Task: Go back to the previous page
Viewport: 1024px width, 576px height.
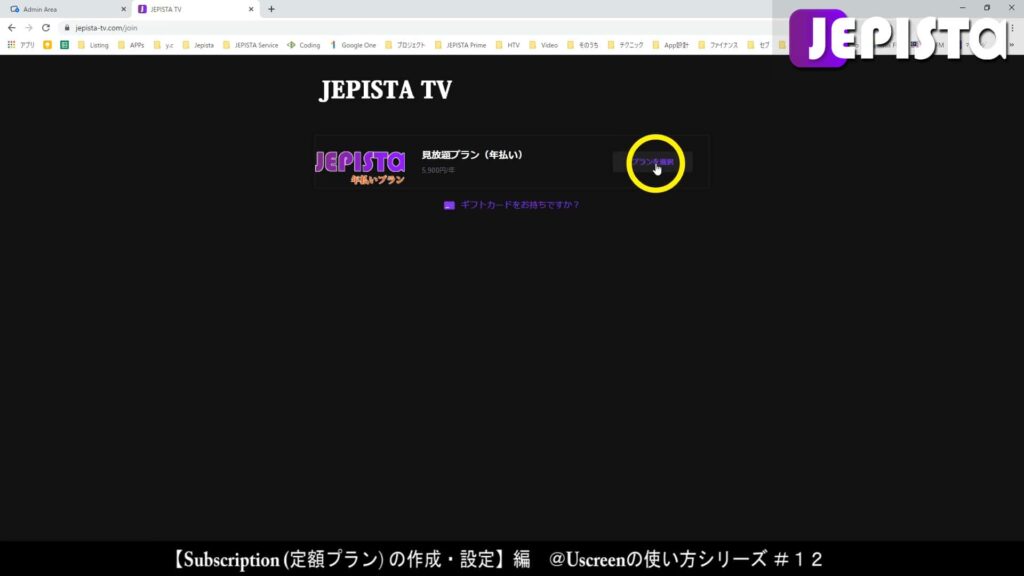Action: coord(12,27)
